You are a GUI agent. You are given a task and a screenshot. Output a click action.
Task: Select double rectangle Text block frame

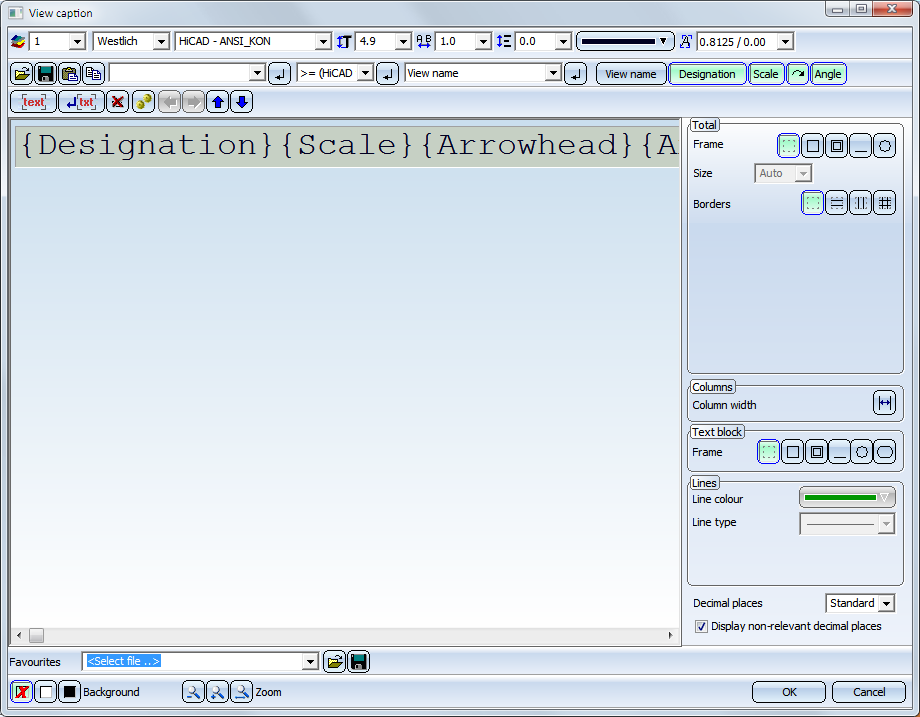tap(816, 452)
